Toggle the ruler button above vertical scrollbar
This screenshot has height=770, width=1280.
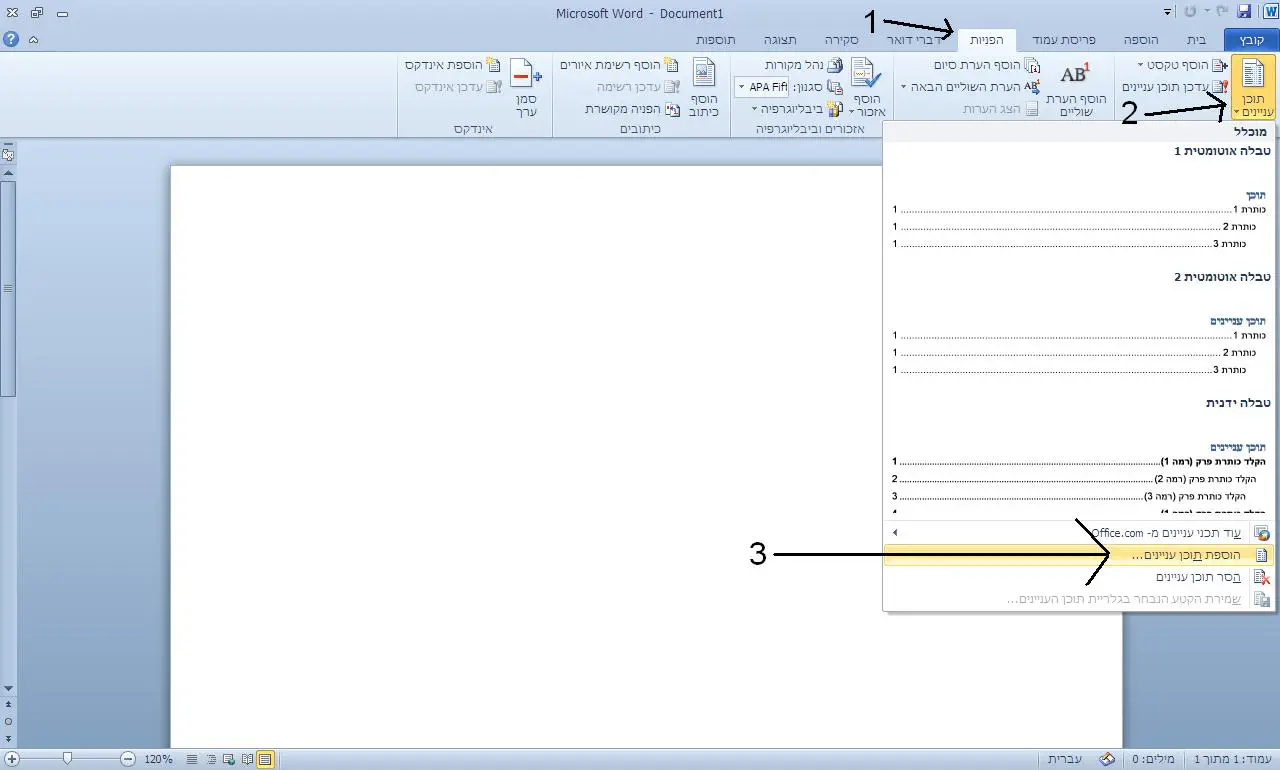(8, 154)
